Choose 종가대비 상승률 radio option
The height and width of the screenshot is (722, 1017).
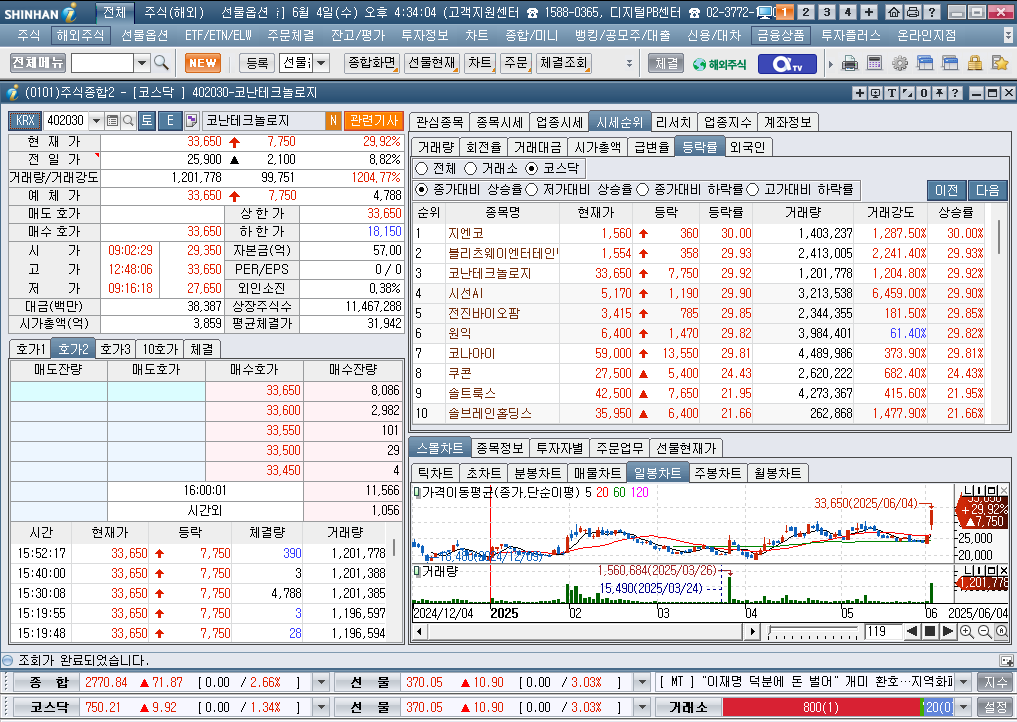pyautogui.click(x=422, y=189)
